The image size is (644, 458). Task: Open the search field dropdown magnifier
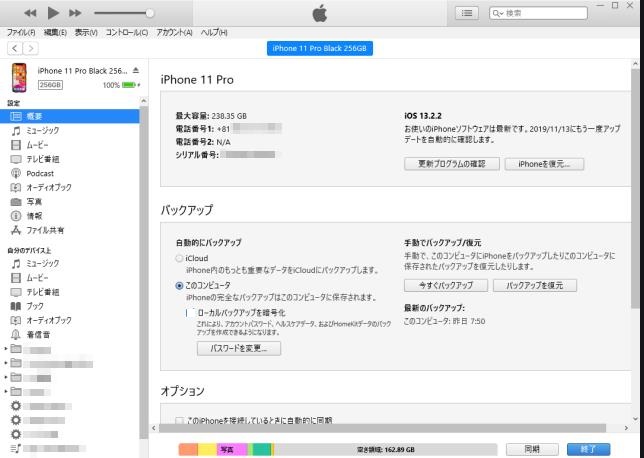498,13
